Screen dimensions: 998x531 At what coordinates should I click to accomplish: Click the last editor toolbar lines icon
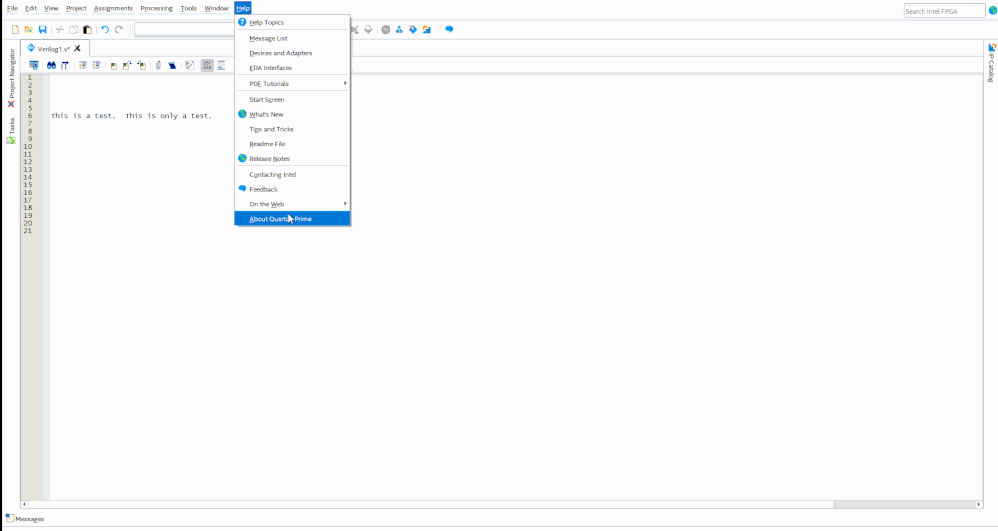pos(221,65)
